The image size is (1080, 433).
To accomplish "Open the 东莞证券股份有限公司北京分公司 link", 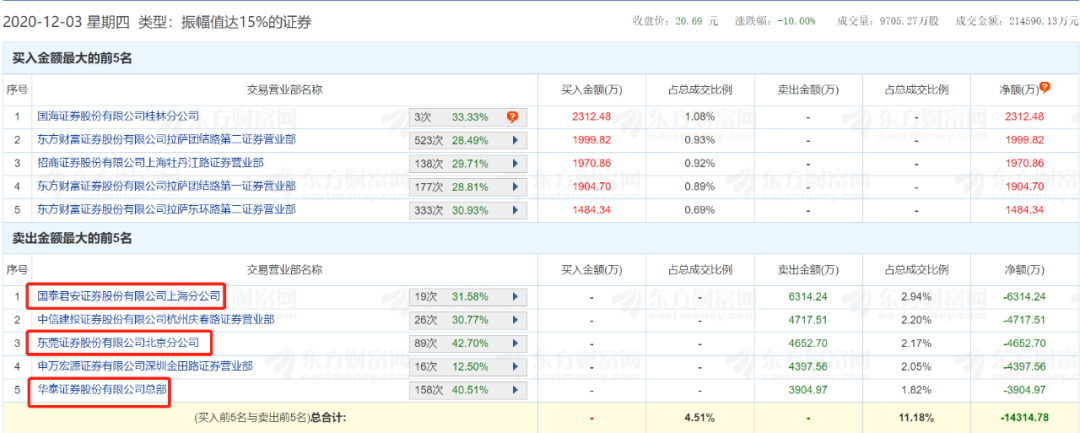I will pyautogui.click(x=118, y=342).
